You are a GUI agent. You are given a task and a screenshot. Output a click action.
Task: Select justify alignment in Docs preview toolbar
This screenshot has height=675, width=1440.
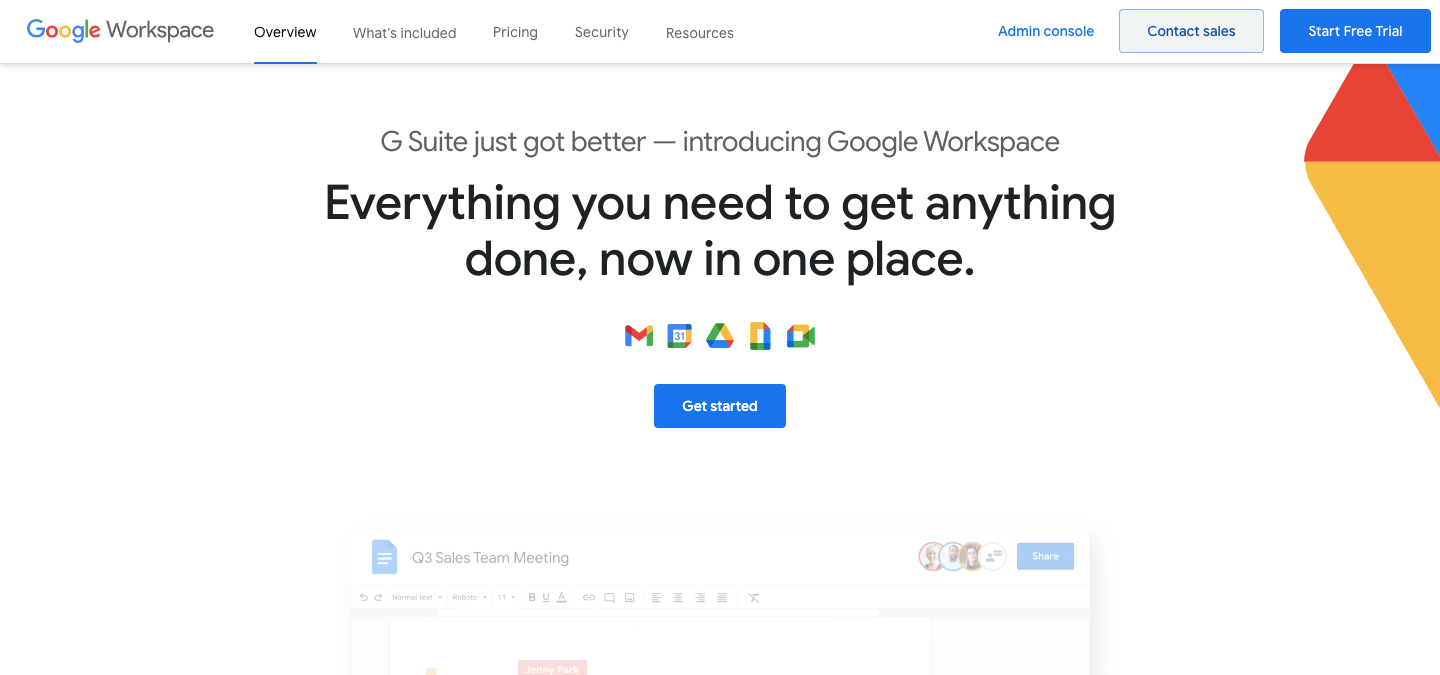(x=722, y=598)
